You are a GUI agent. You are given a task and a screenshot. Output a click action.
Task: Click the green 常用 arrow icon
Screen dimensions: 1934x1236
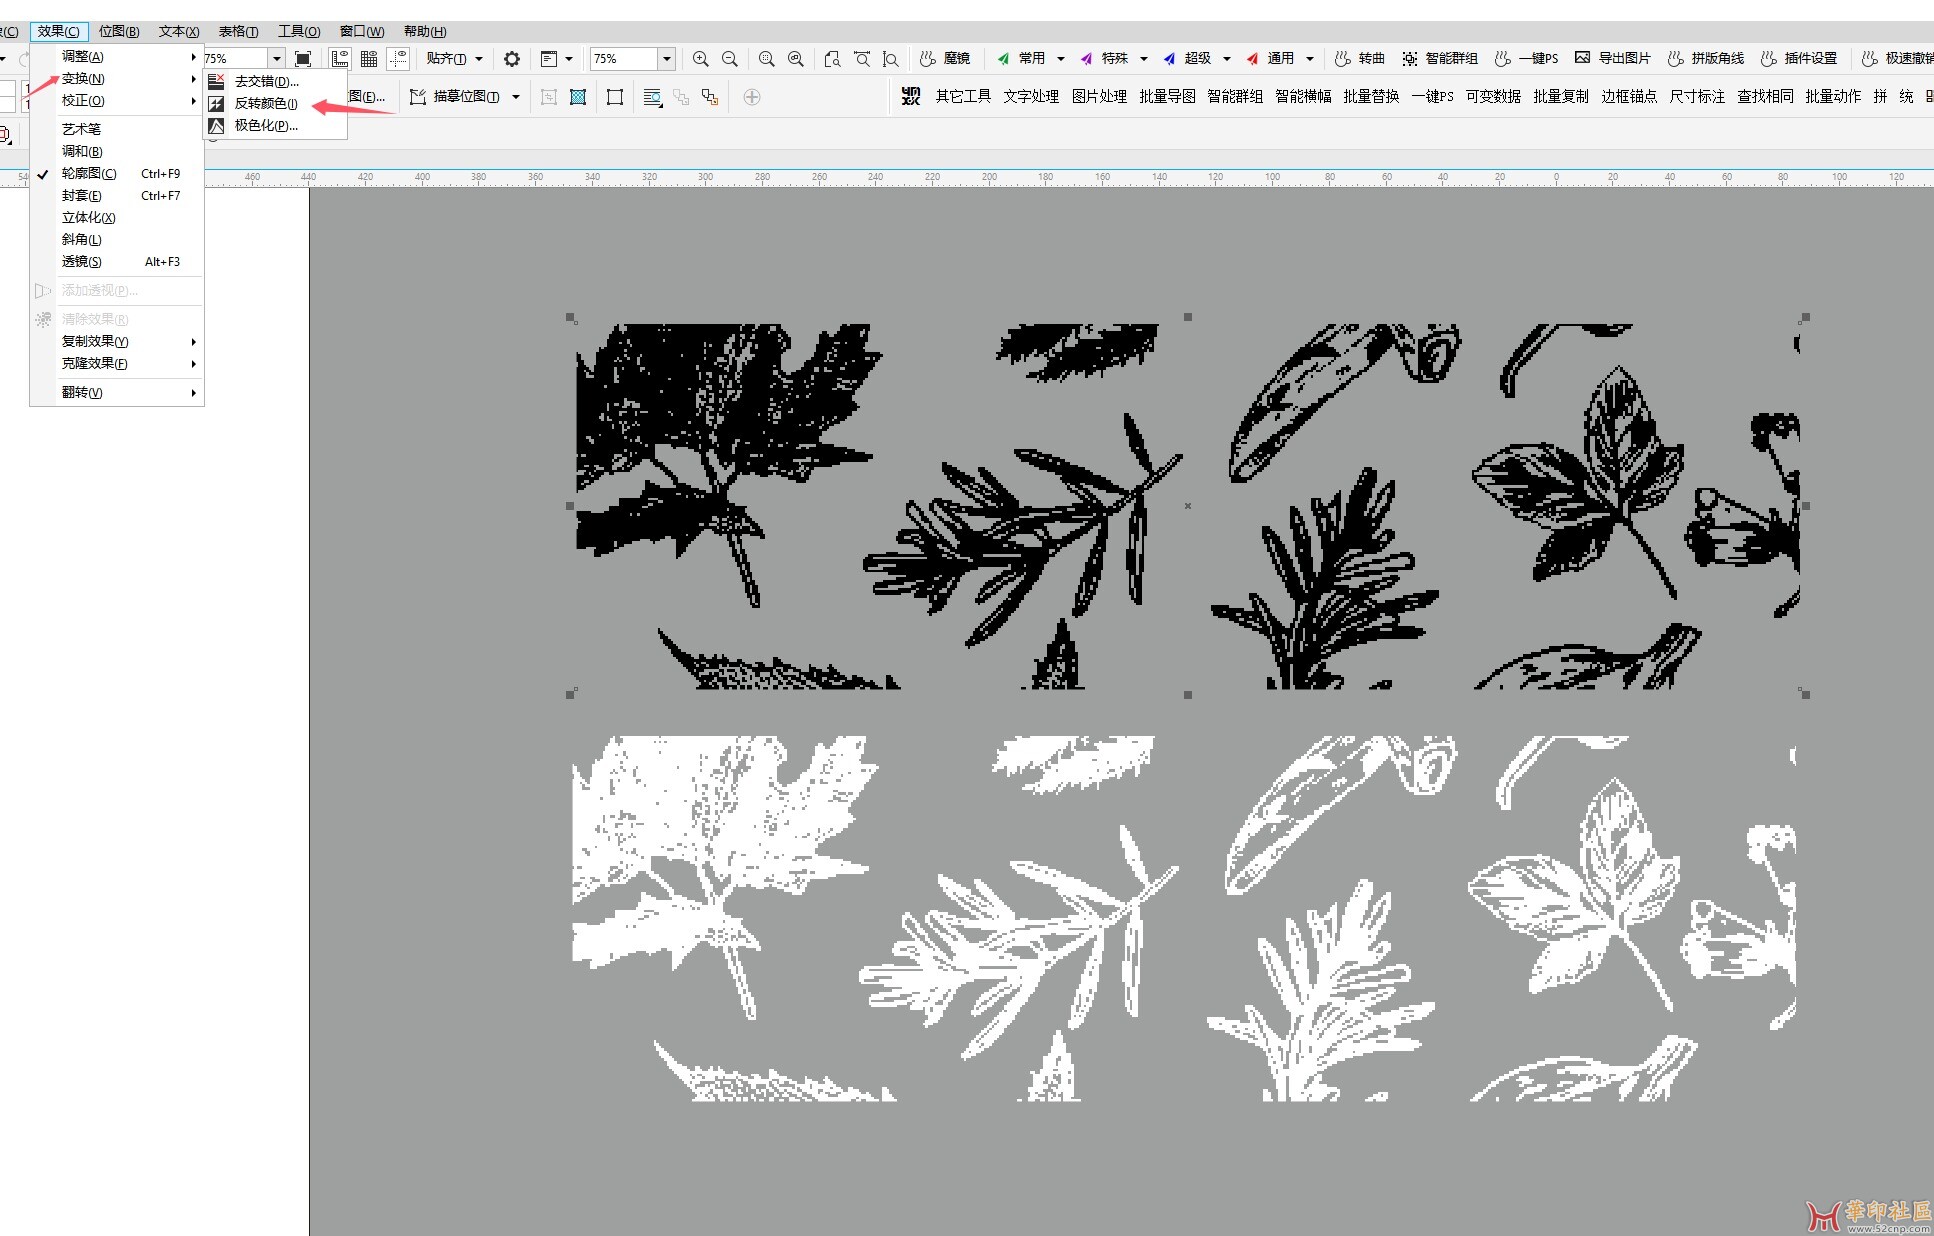click(1004, 59)
